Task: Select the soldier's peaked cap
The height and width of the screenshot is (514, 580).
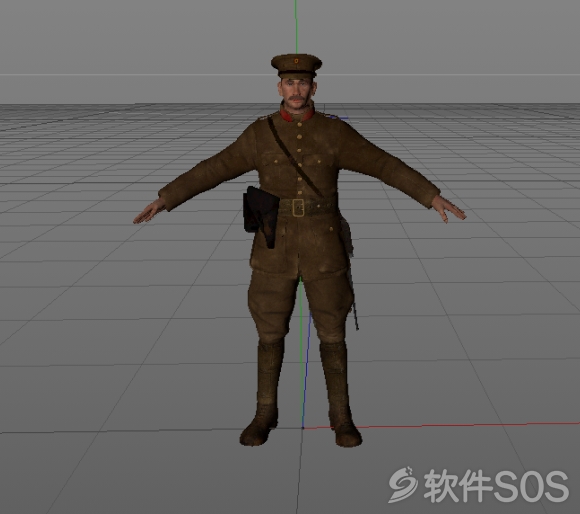Action: (296, 66)
